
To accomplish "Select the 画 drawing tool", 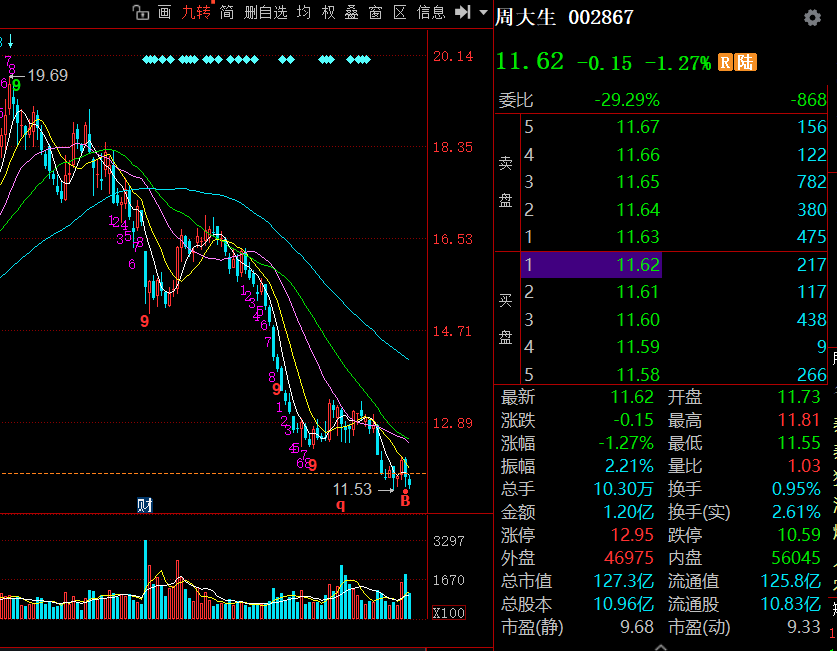I will 164,12.
